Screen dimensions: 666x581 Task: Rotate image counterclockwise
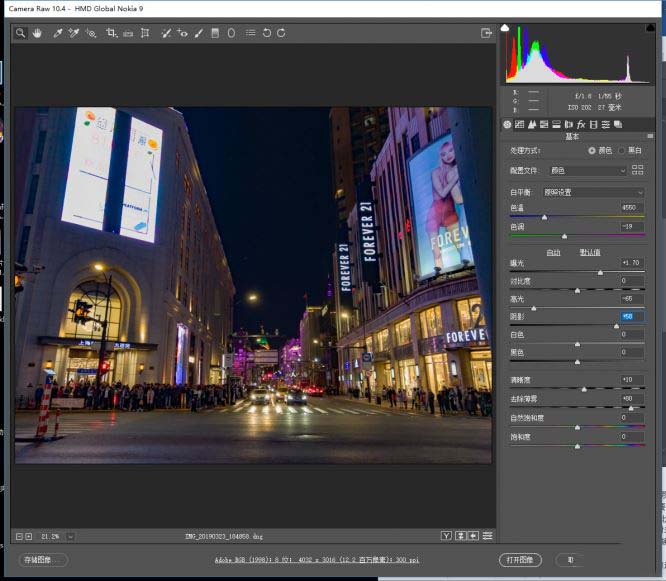266,33
